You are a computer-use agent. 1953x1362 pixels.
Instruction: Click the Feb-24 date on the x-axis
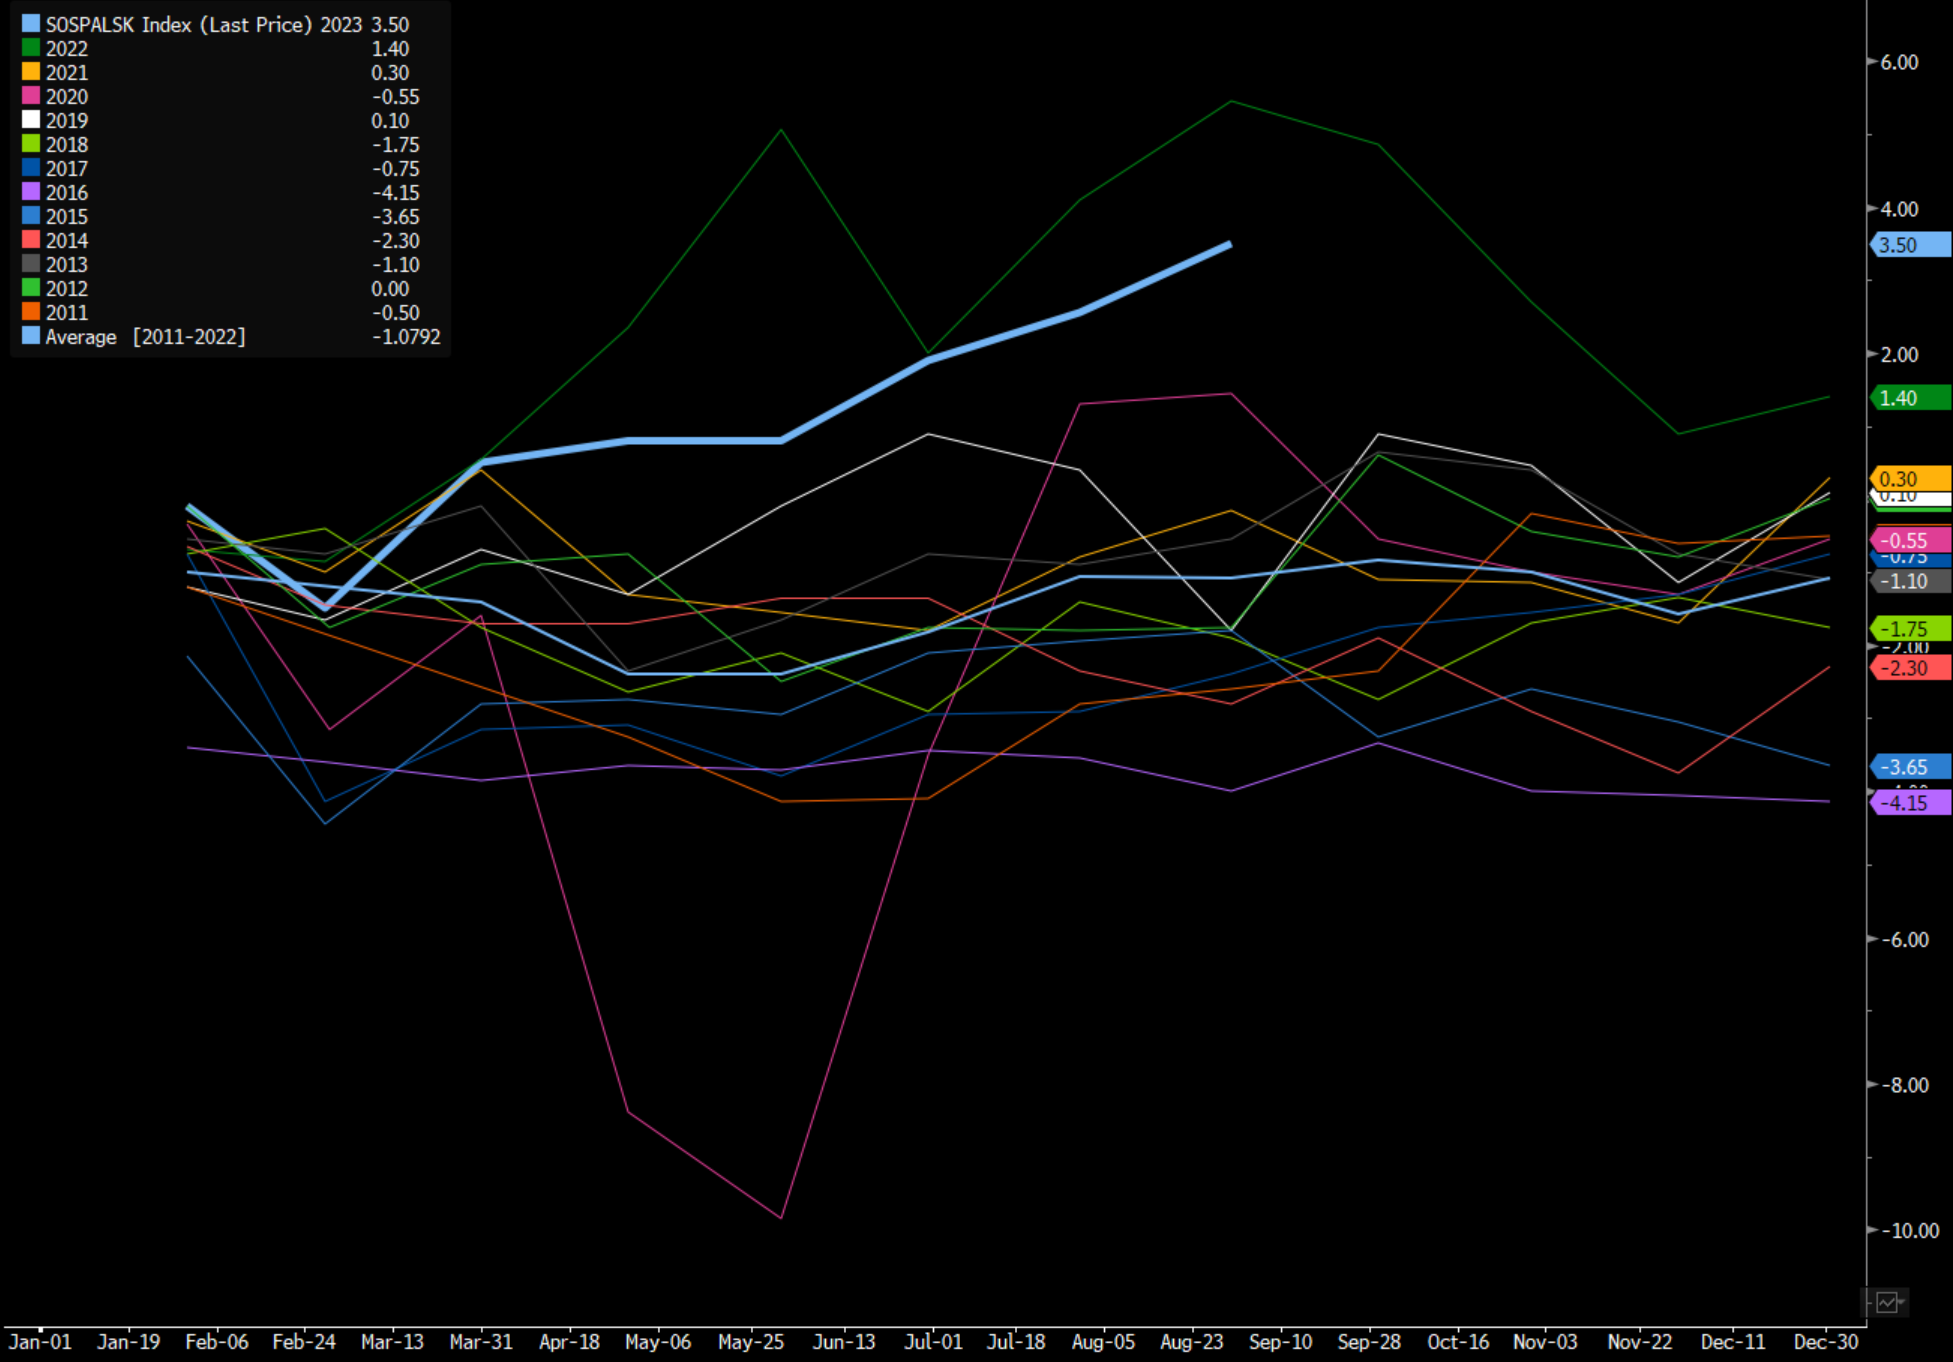click(x=304, y=1342)
